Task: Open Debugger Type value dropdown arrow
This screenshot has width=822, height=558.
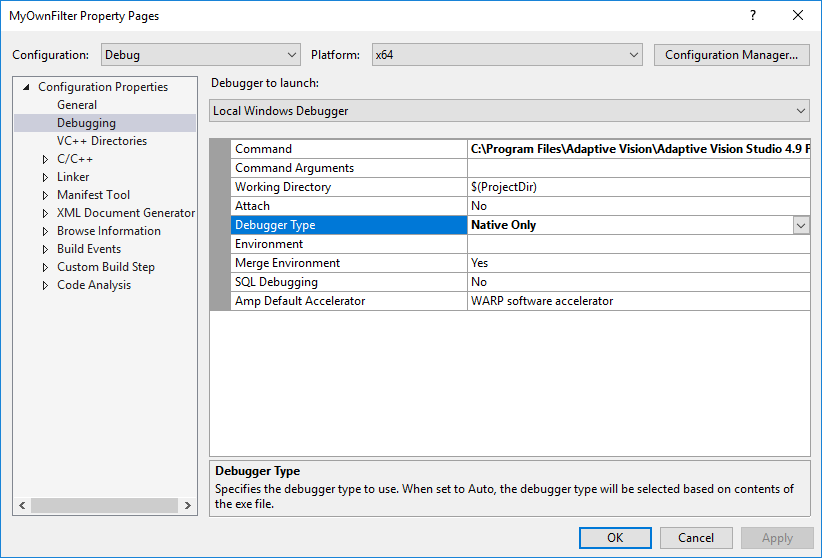Action: (801, 226)
